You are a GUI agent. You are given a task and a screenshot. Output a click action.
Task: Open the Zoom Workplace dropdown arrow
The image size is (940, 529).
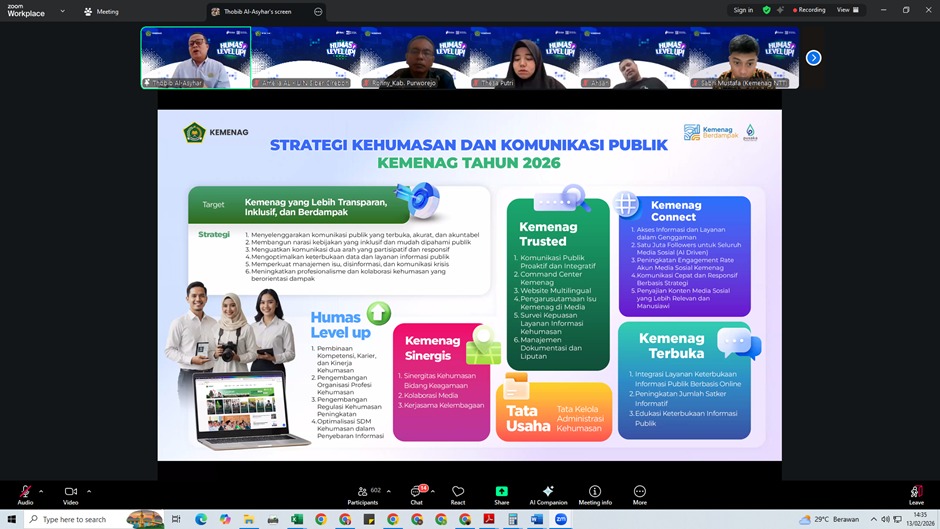62,12
